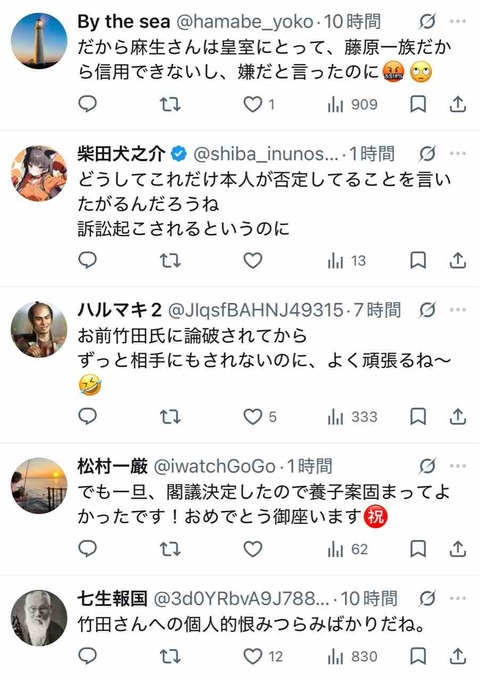Screen dimensions: 480x681
Task: Share ハルマキ2's tweet
Action: point(457,417)
